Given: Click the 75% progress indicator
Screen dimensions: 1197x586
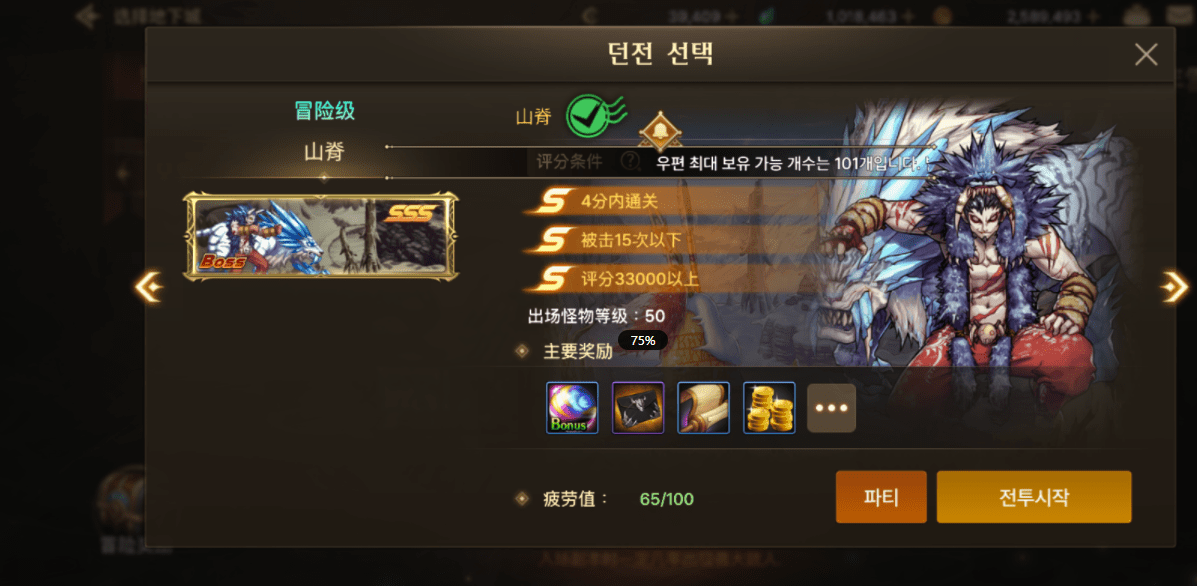Looking at the screenshot, I should point(643,340).
